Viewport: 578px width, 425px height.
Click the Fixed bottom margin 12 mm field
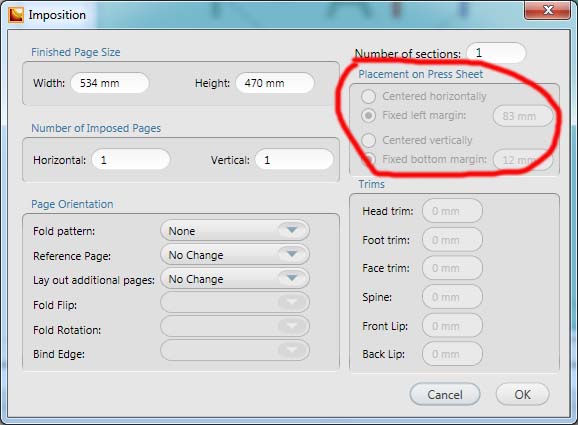tap(523, 160)
